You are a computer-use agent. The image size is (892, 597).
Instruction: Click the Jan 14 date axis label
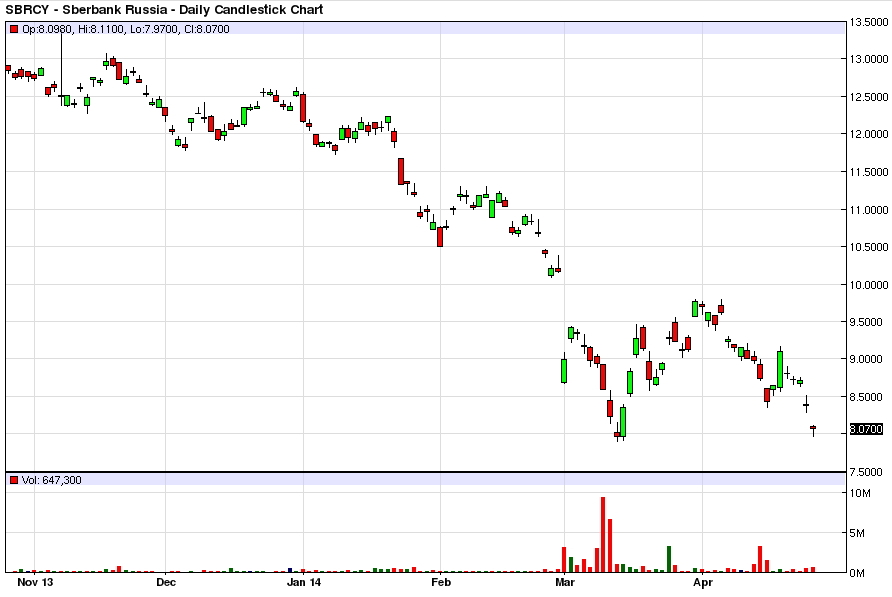pyautogui.click(x=304, y=582)
